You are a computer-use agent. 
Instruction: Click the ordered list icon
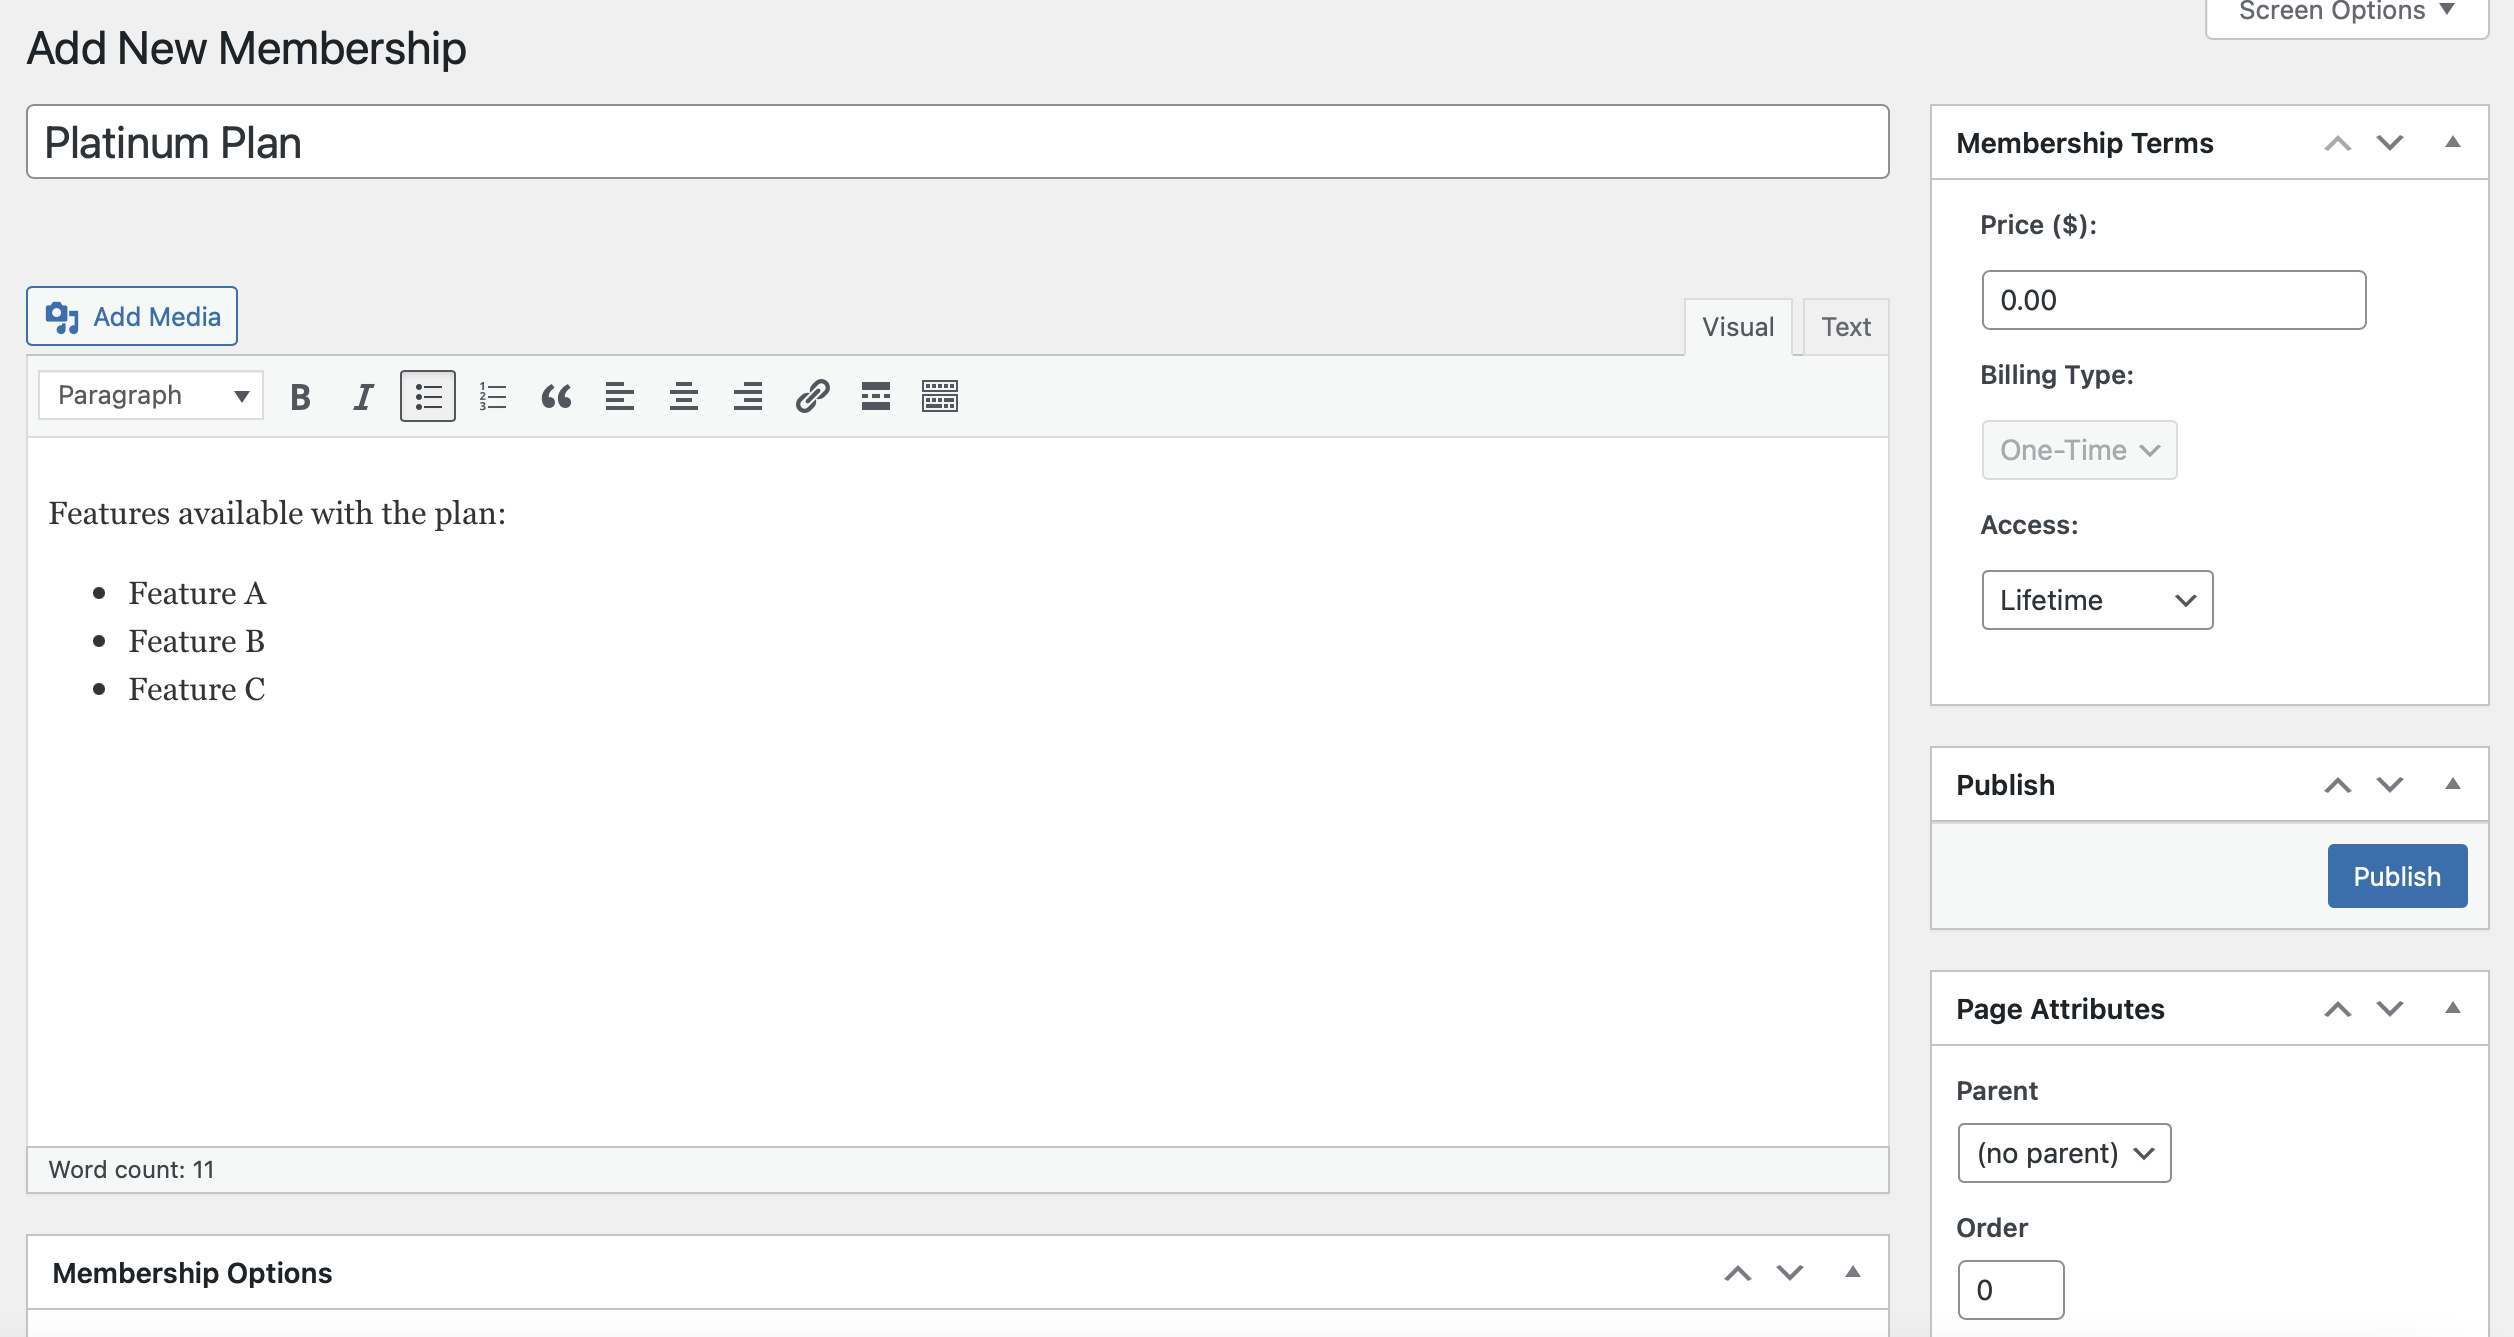tap(492, 396)
